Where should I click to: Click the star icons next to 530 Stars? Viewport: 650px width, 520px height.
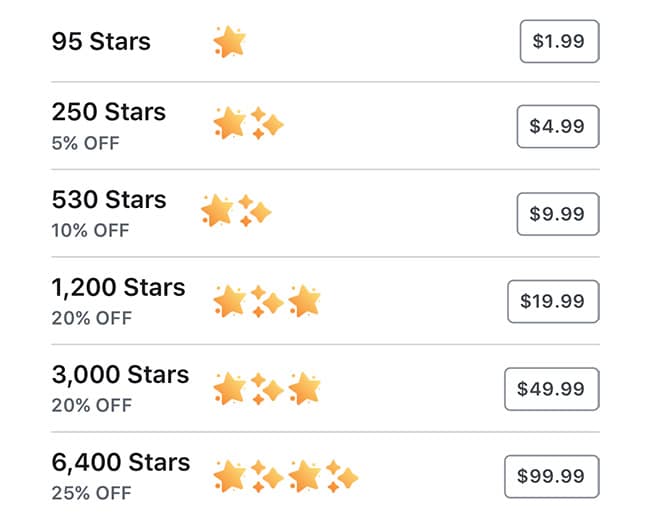[x=236, y=211]
